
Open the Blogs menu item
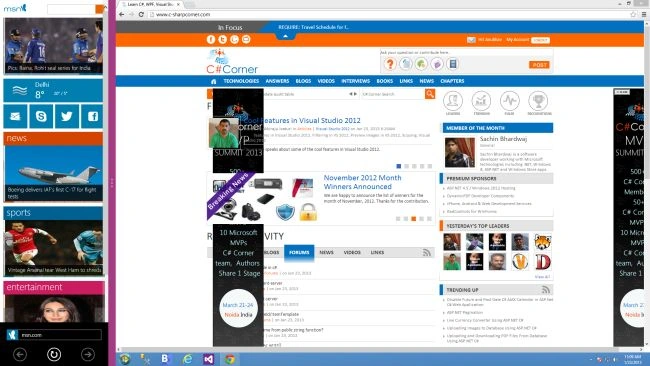point(303,81)
